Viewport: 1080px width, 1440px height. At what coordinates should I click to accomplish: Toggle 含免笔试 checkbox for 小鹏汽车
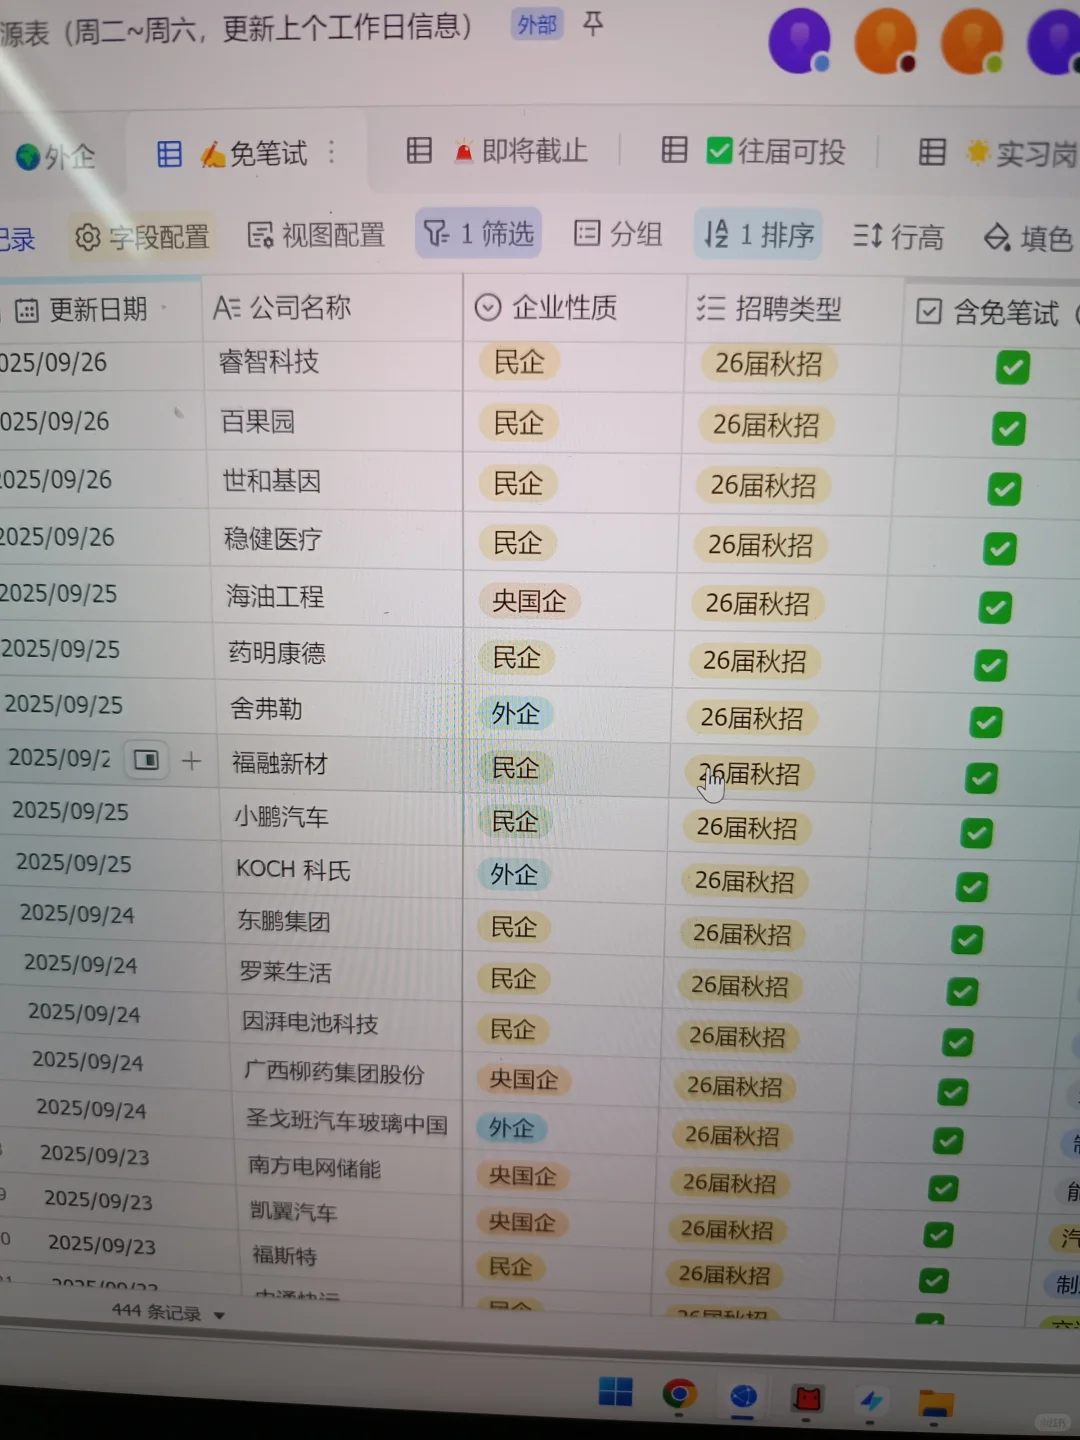point(977,833)
